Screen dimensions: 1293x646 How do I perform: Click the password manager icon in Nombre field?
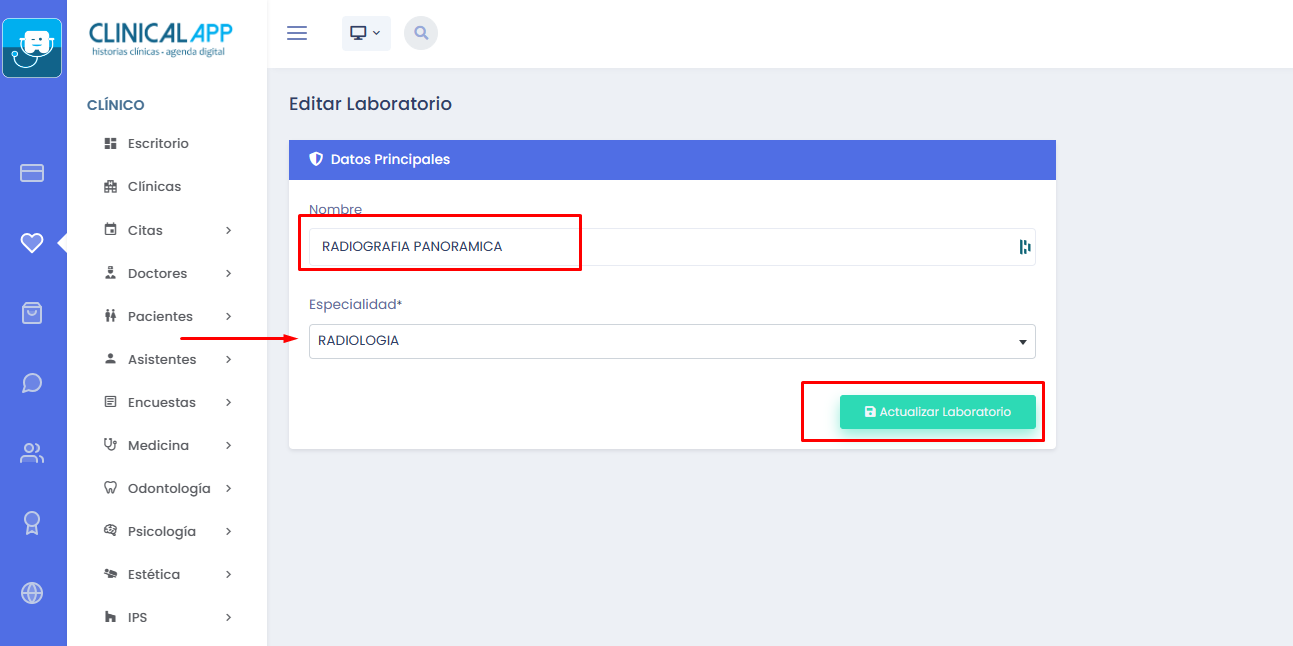1024,247
